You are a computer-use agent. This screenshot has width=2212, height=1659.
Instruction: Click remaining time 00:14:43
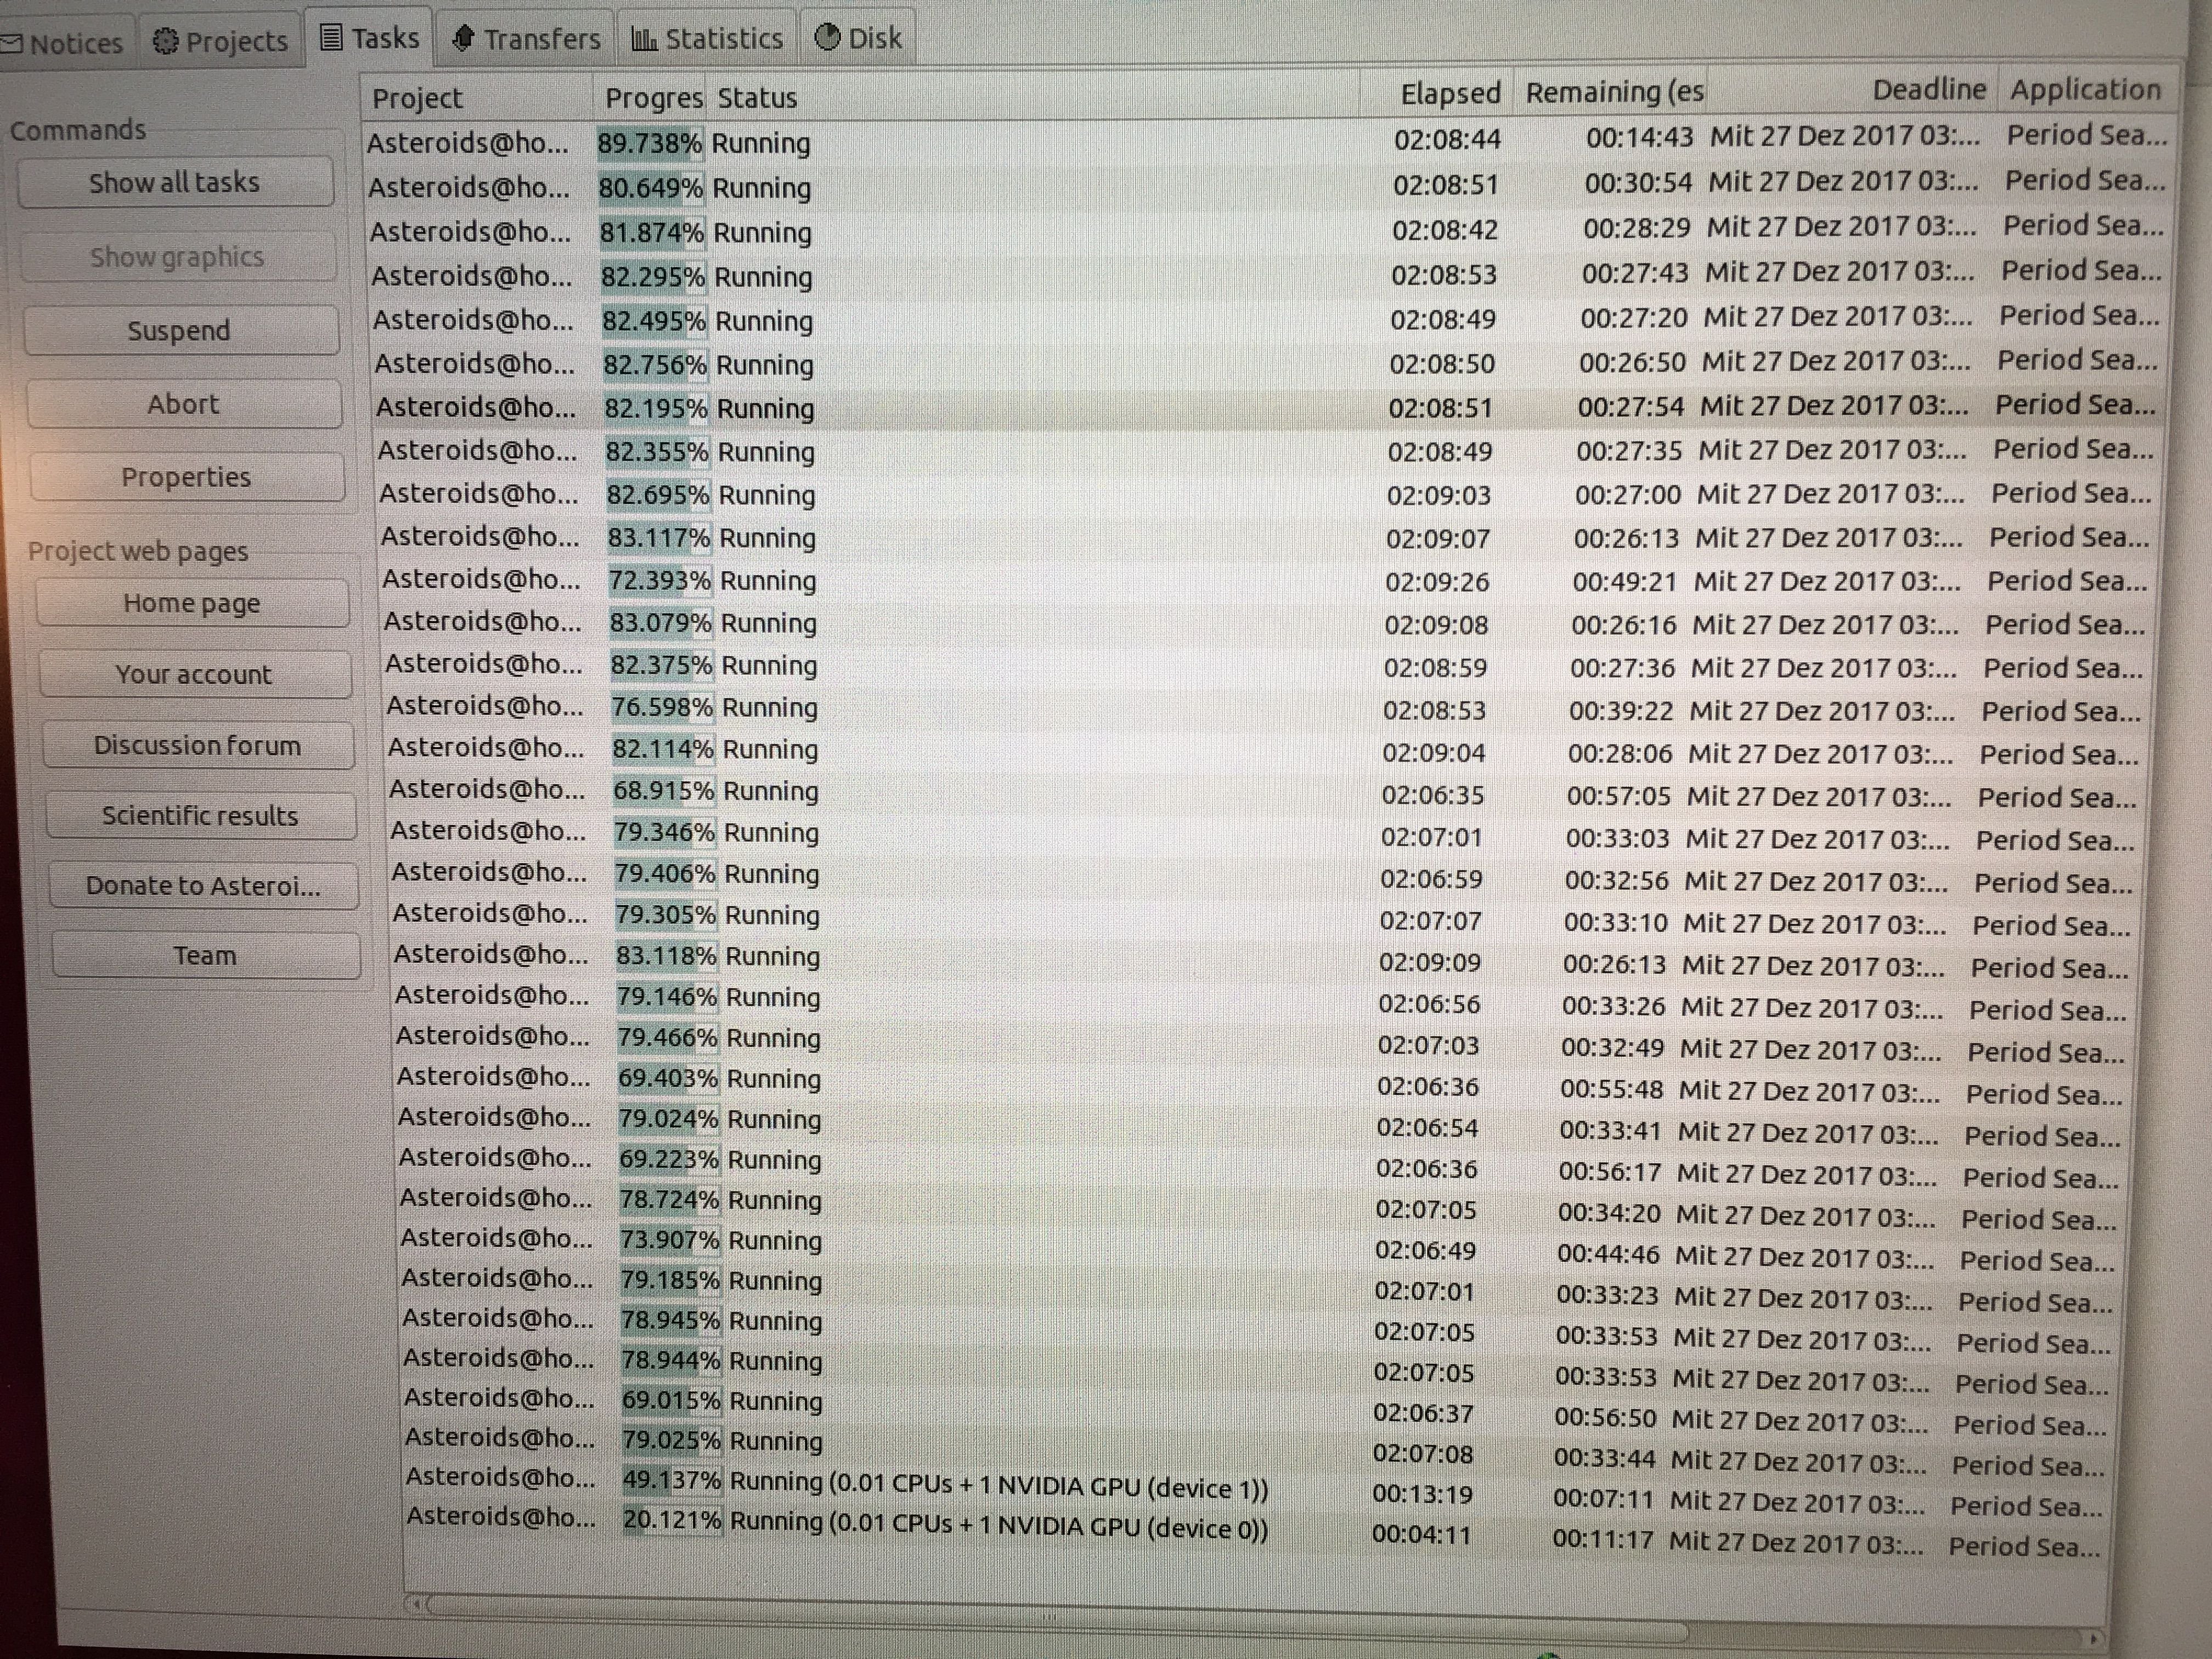[x=1640, y=137]
